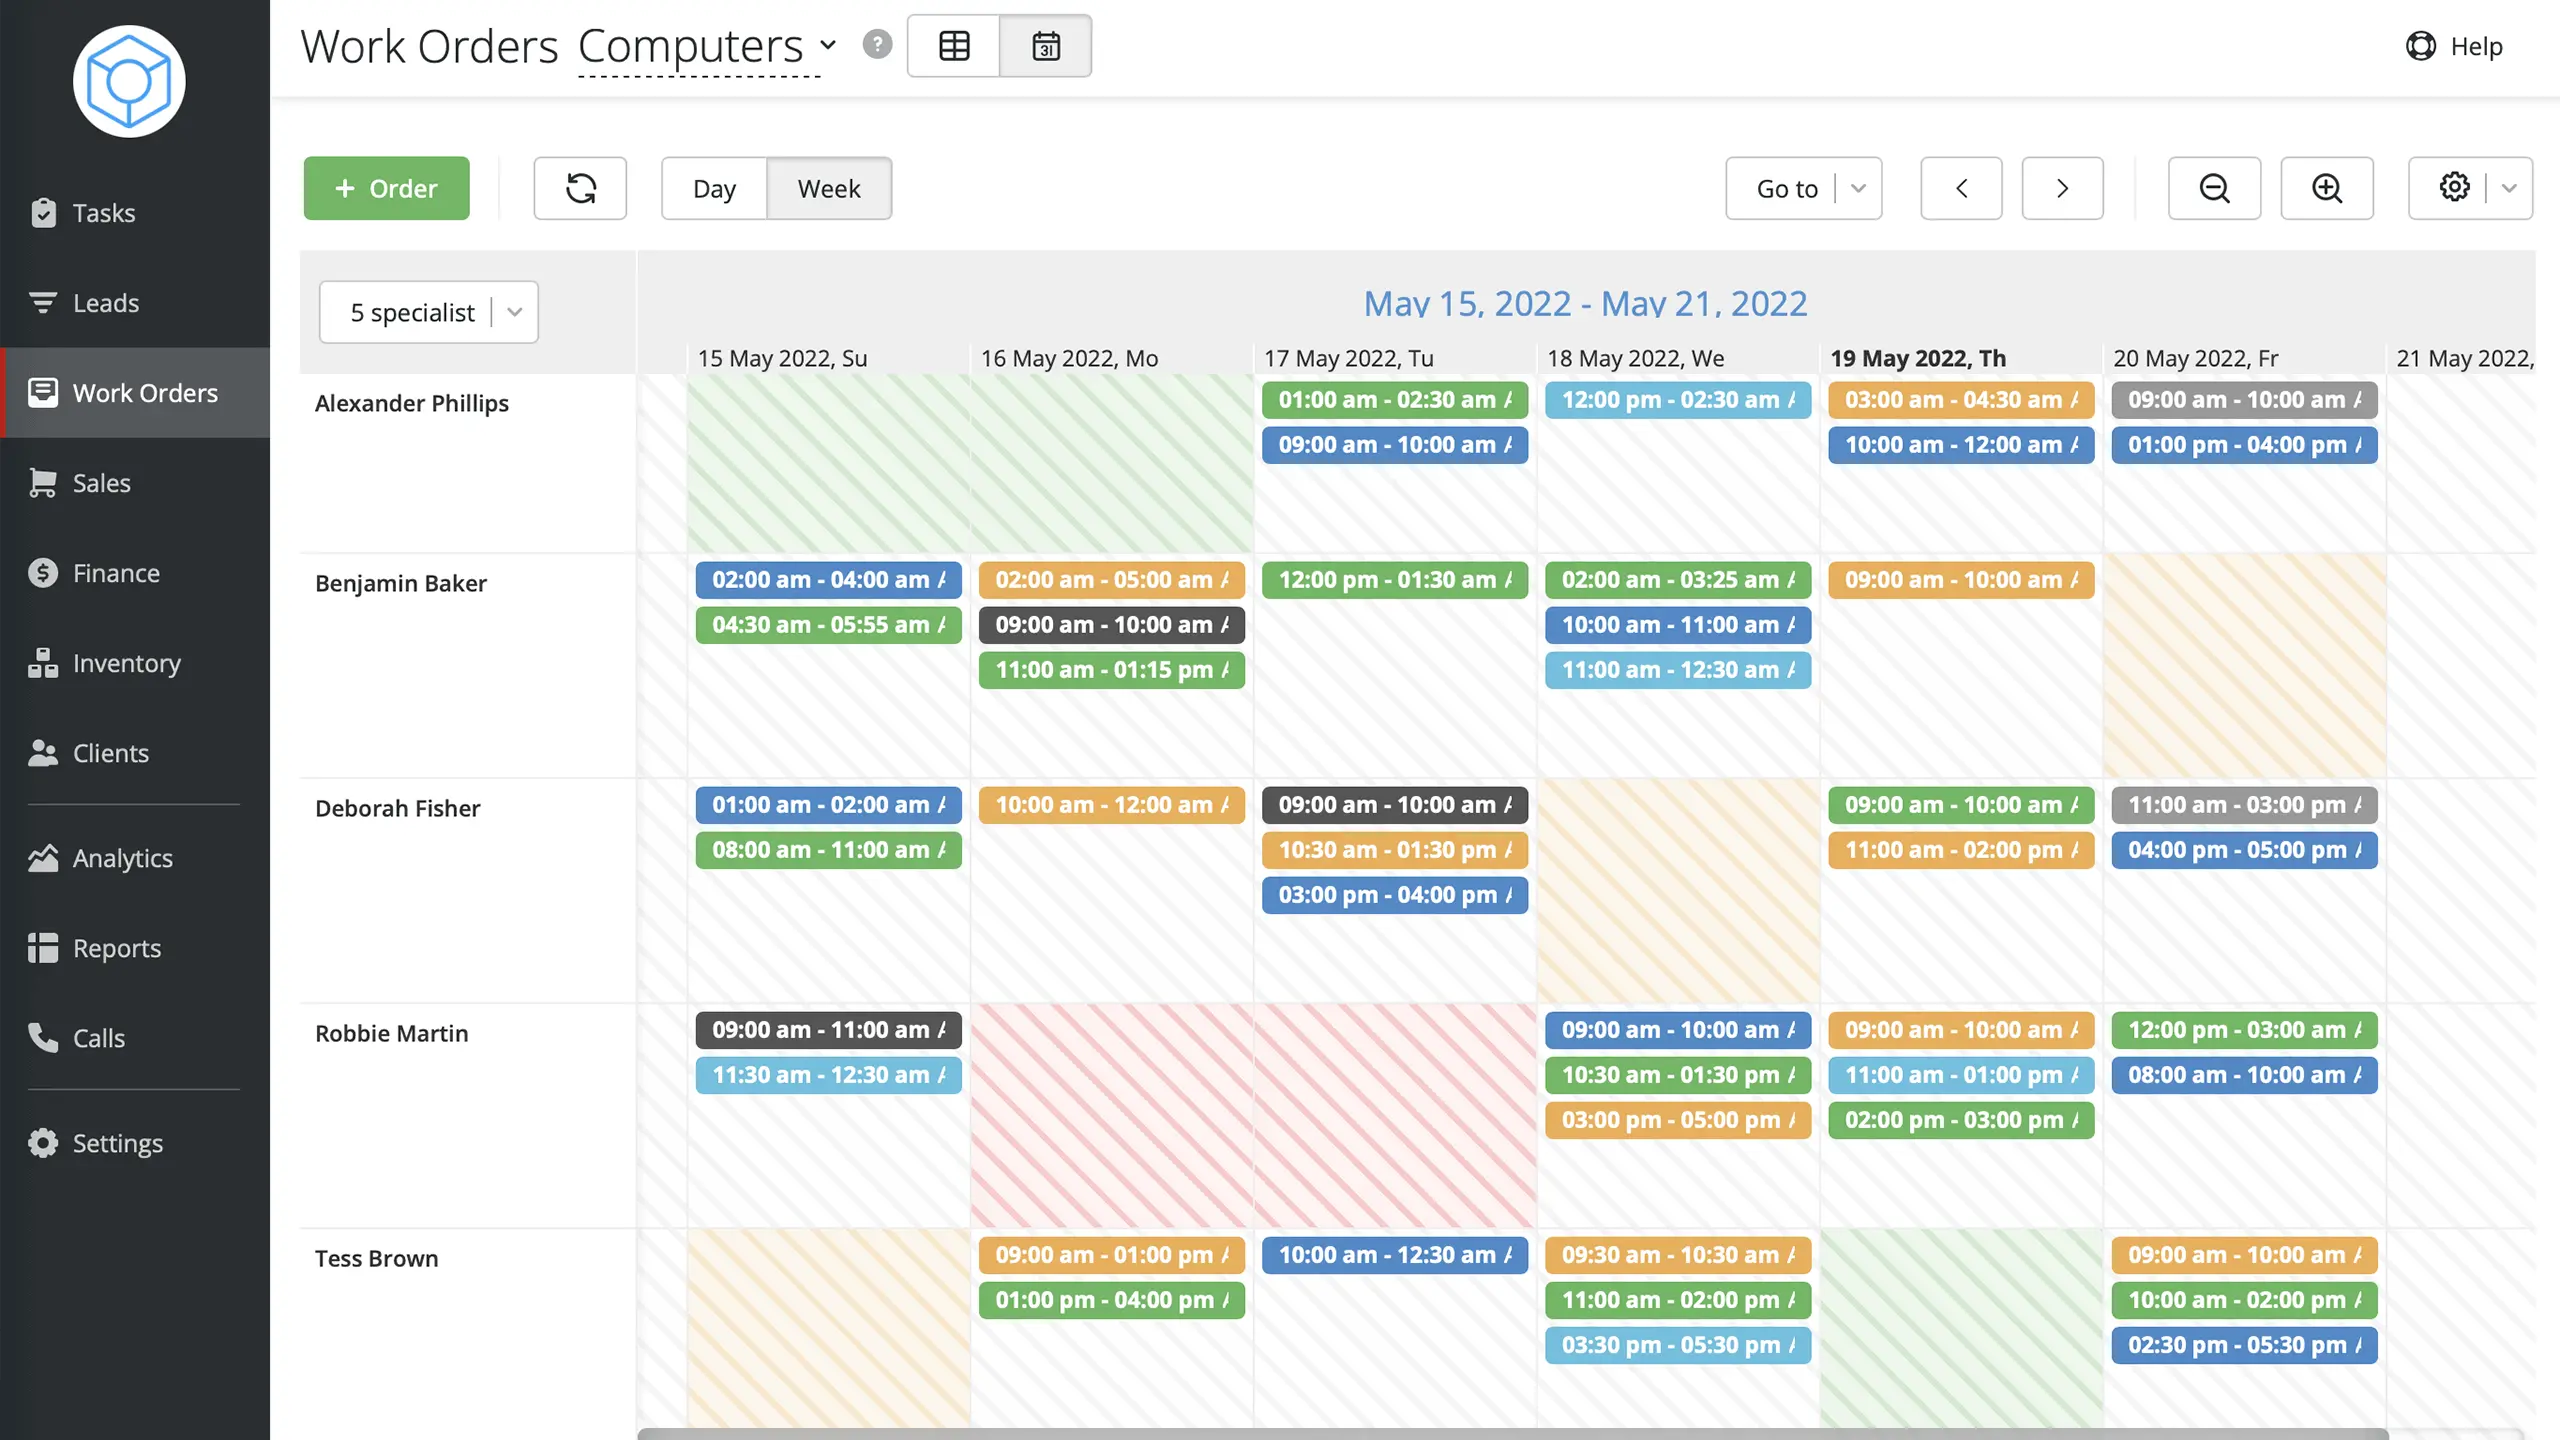Click the refresh schedule icon
The width and height of the screenshot is (2560, 1440).
[x=580, y=188]
